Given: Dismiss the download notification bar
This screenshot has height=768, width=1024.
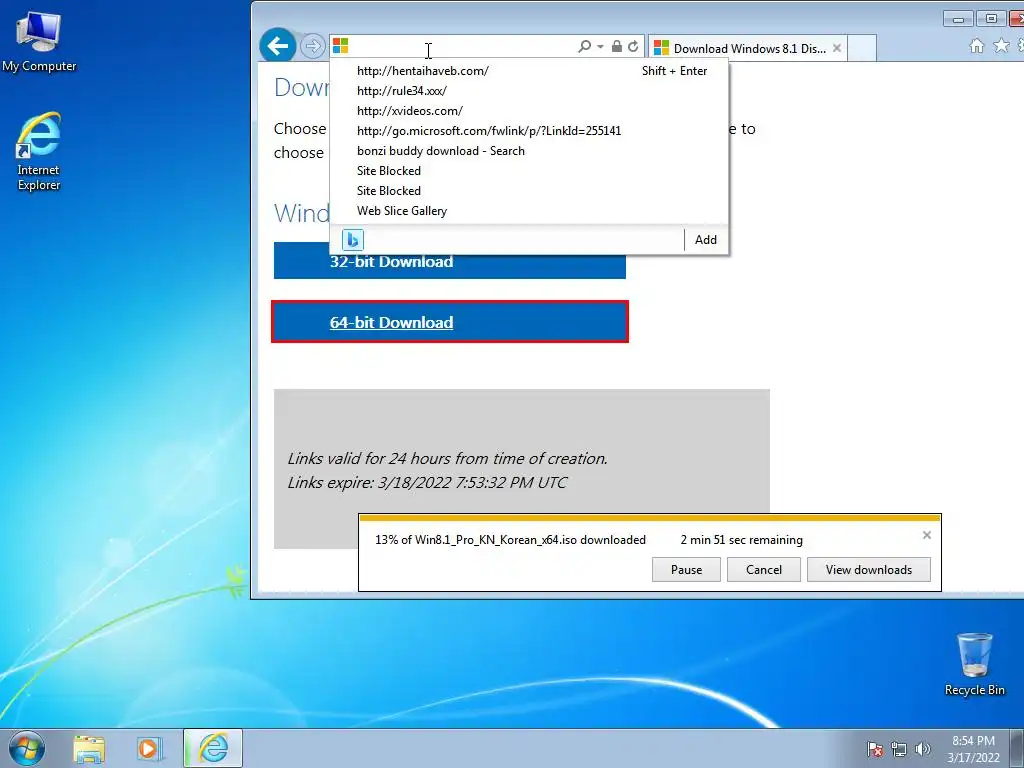Looking at the screenshot, I should point(927,535).
